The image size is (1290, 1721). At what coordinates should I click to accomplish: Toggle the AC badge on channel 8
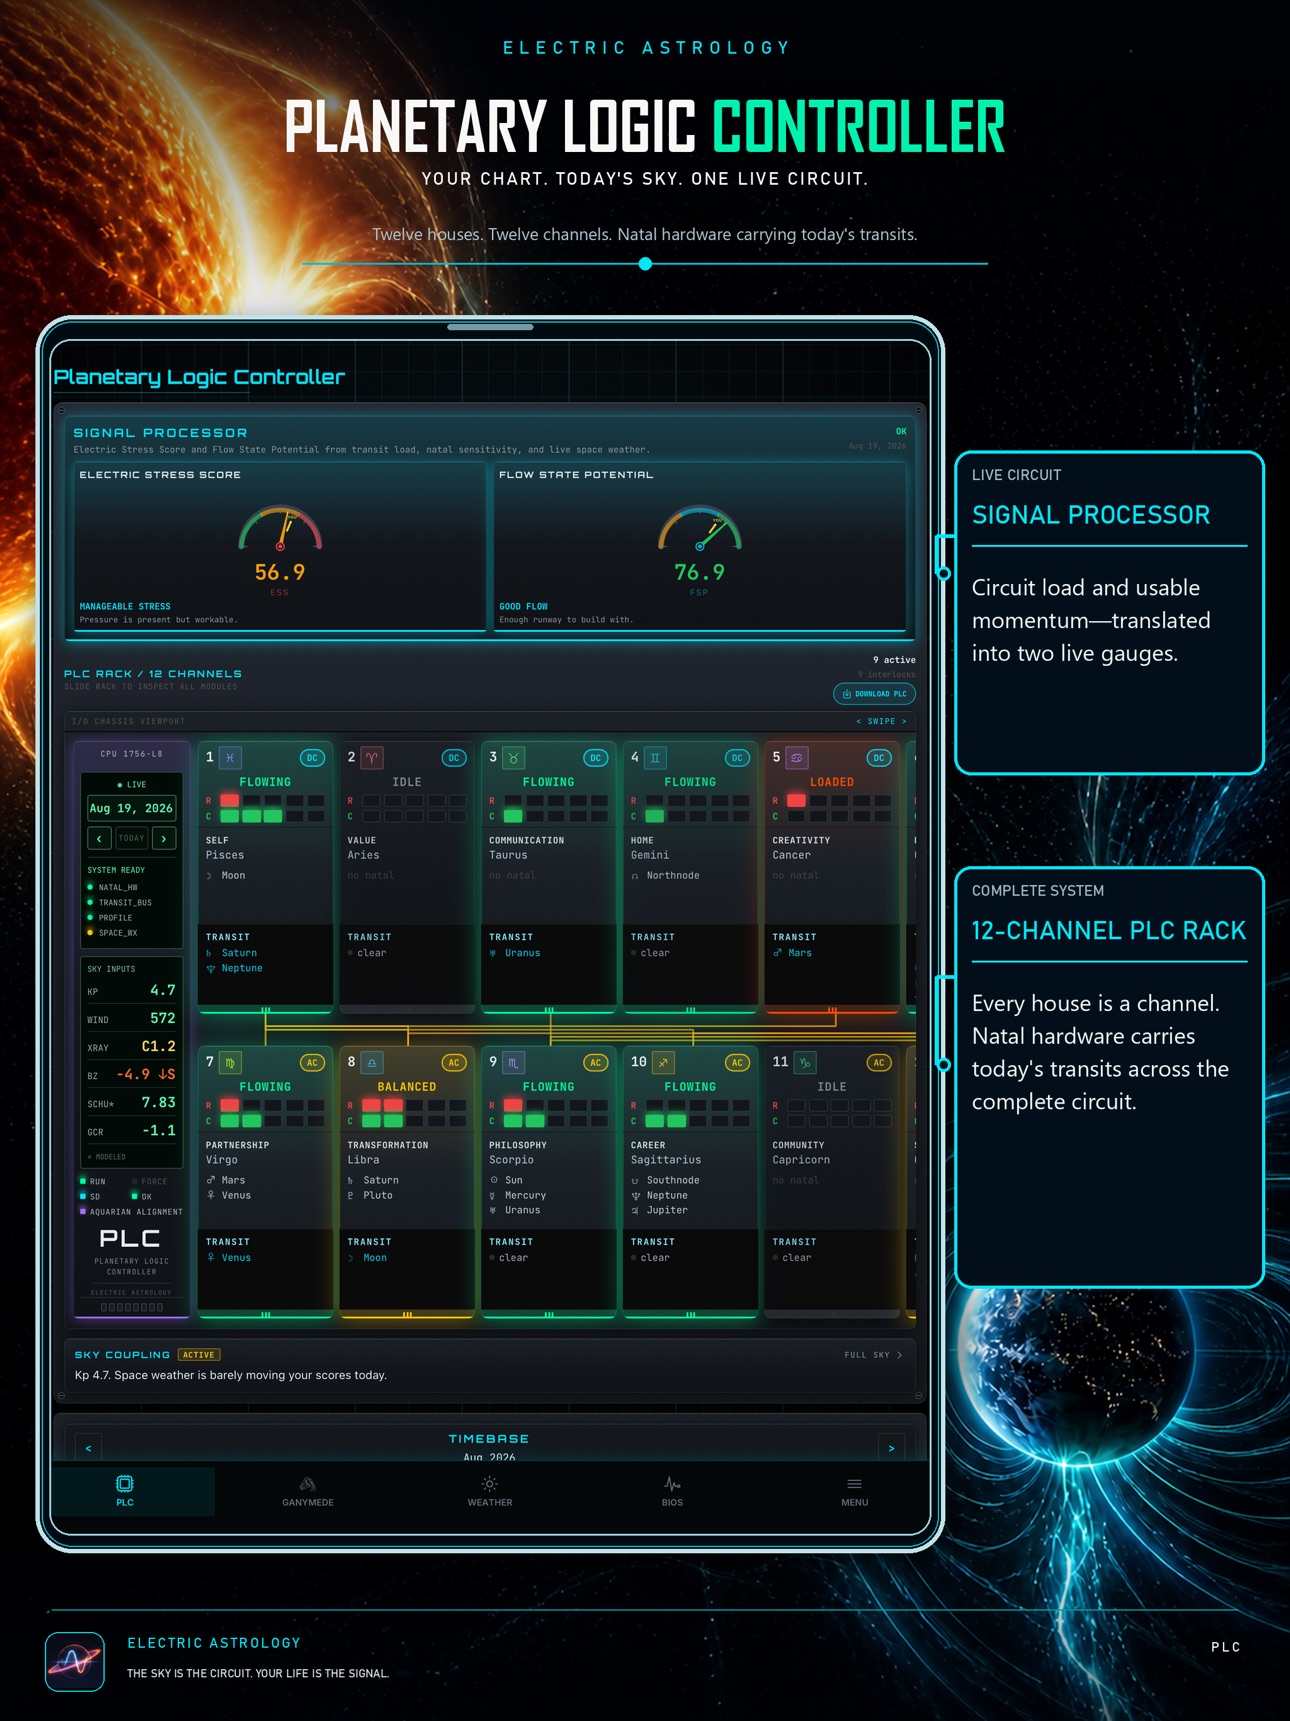454,1063
